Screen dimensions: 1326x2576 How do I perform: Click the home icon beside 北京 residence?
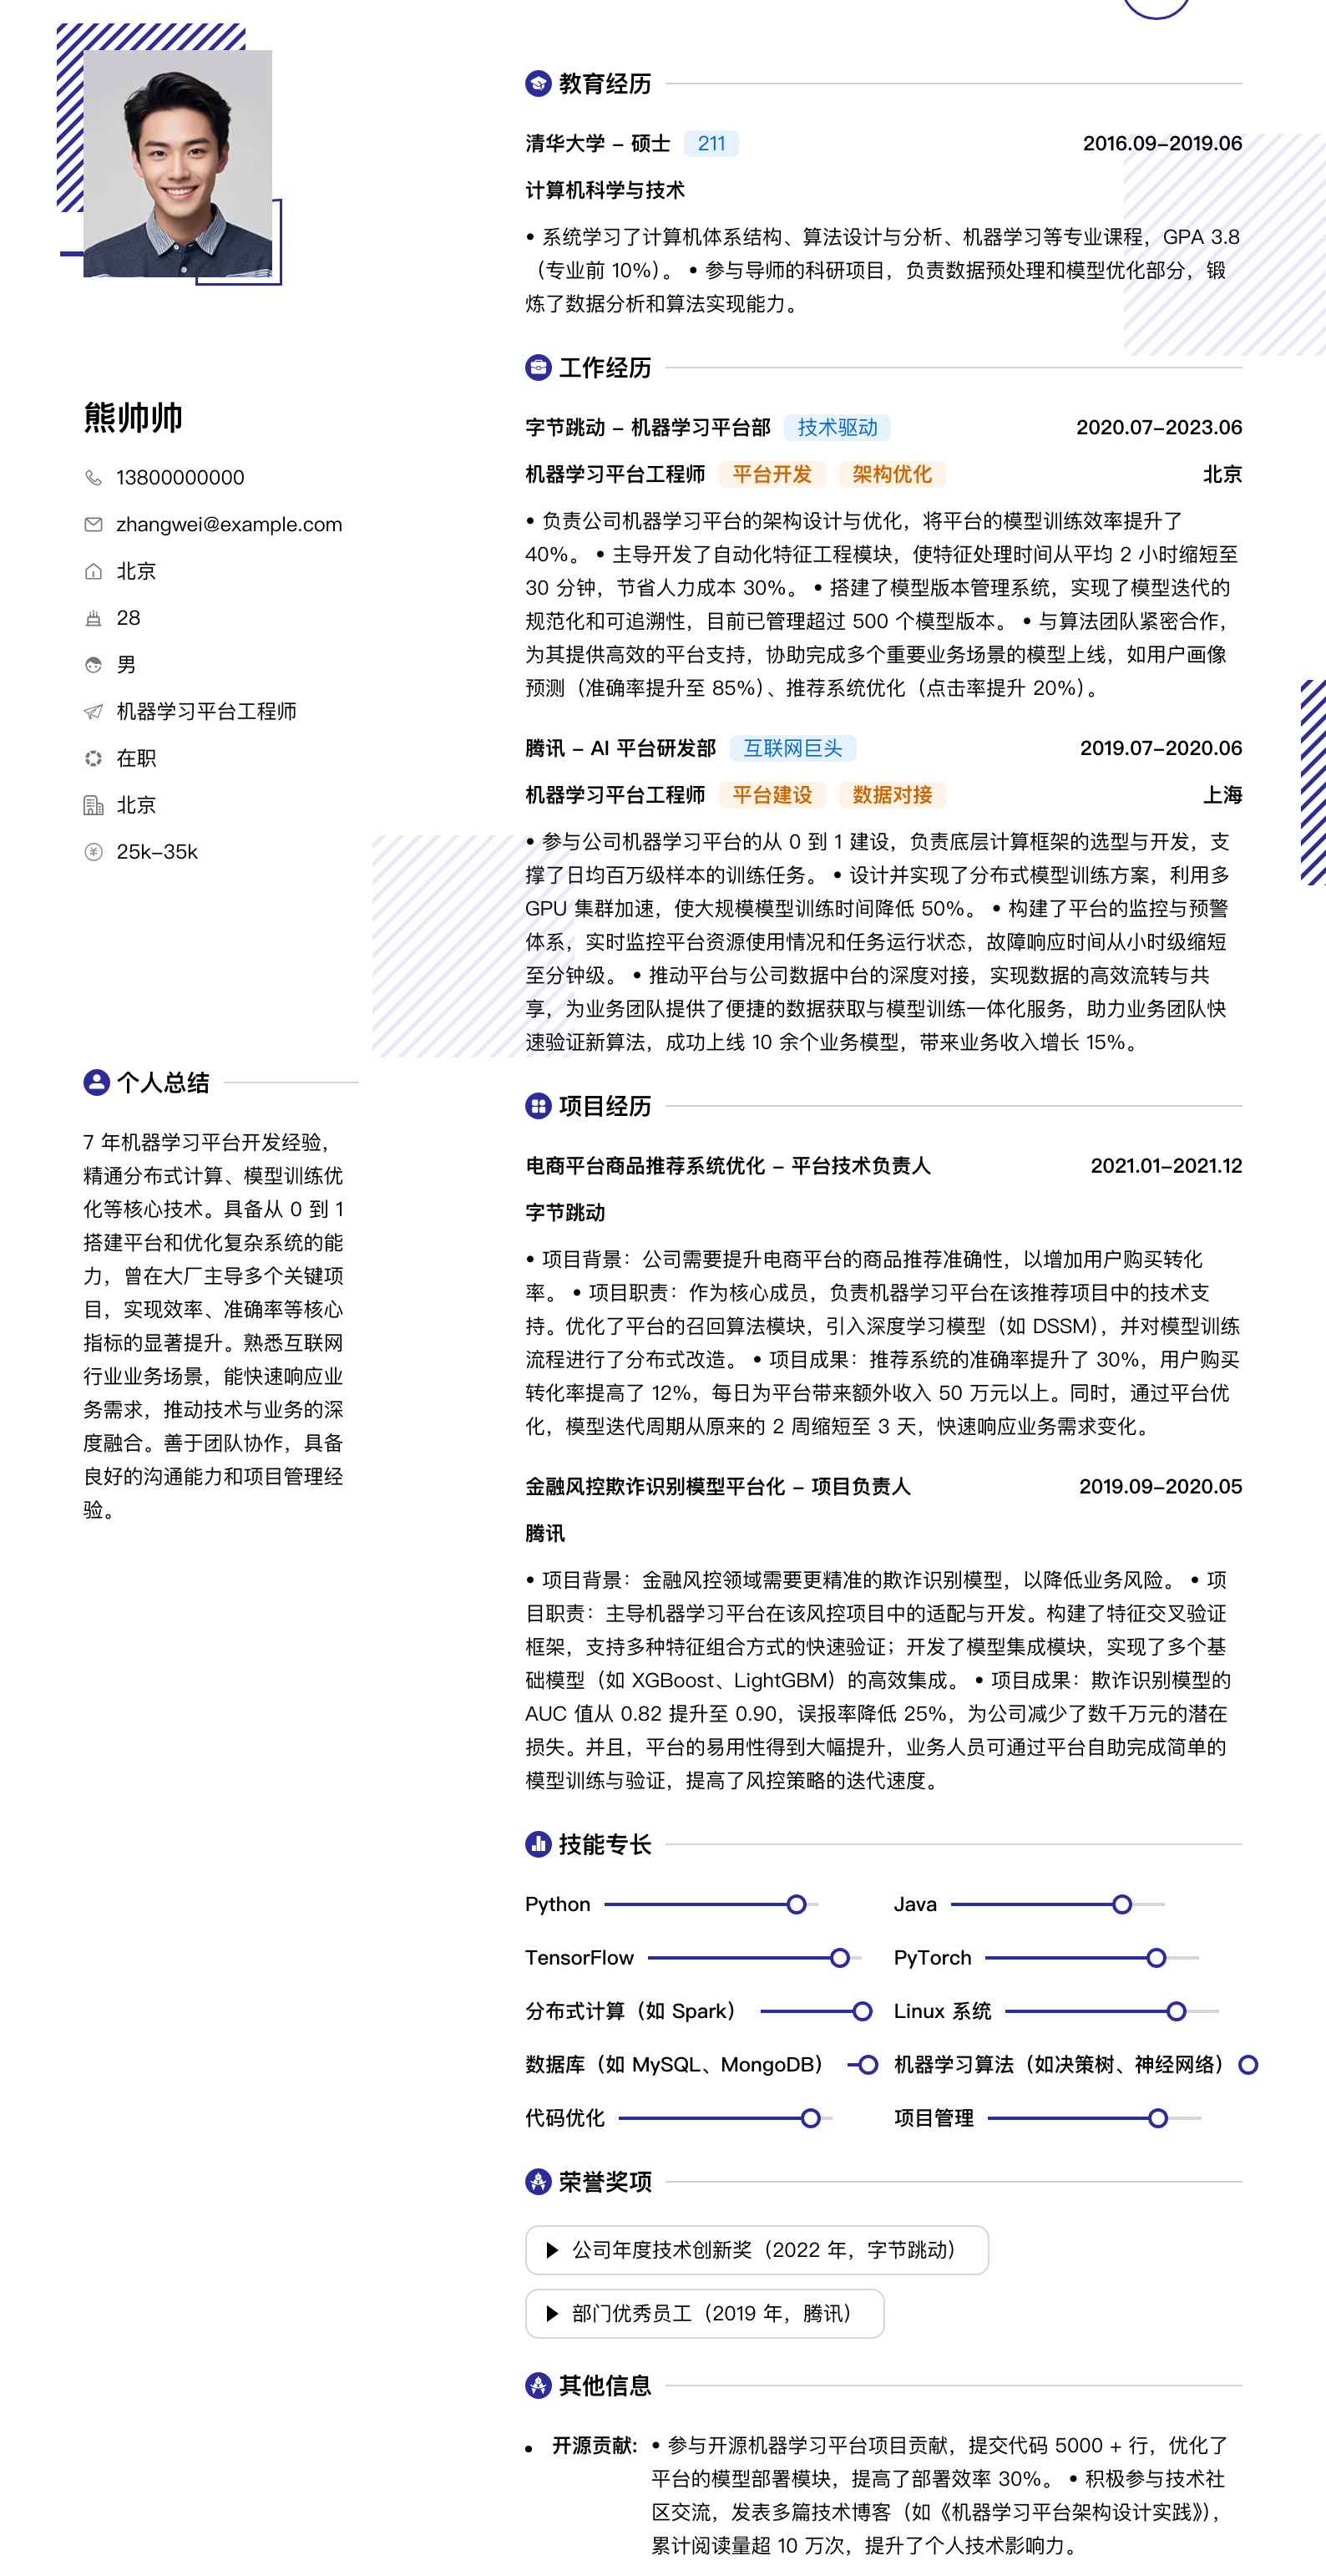click(x=93, y=571)
